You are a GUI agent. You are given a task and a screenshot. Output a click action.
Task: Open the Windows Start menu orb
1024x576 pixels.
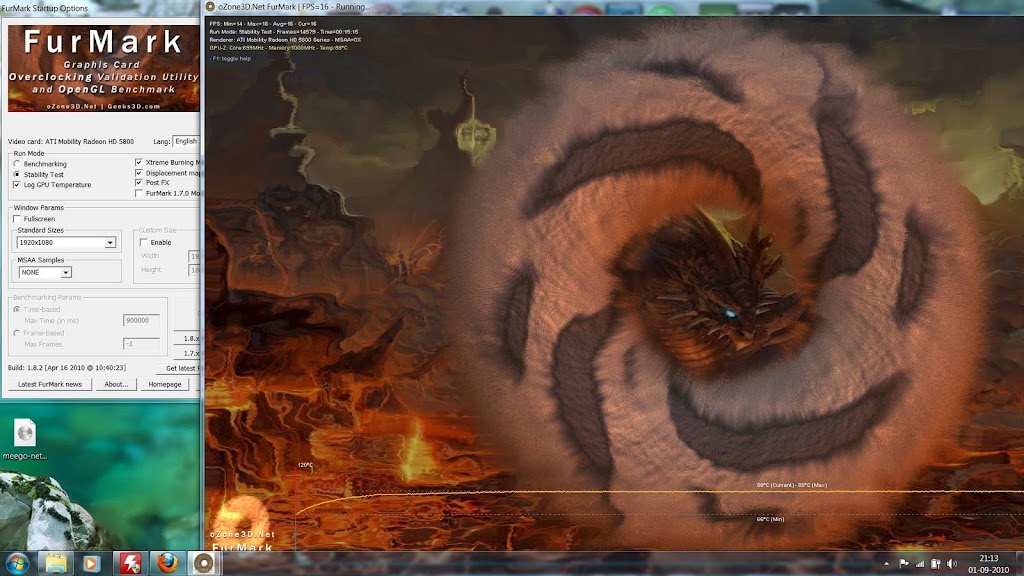point(18,563)
